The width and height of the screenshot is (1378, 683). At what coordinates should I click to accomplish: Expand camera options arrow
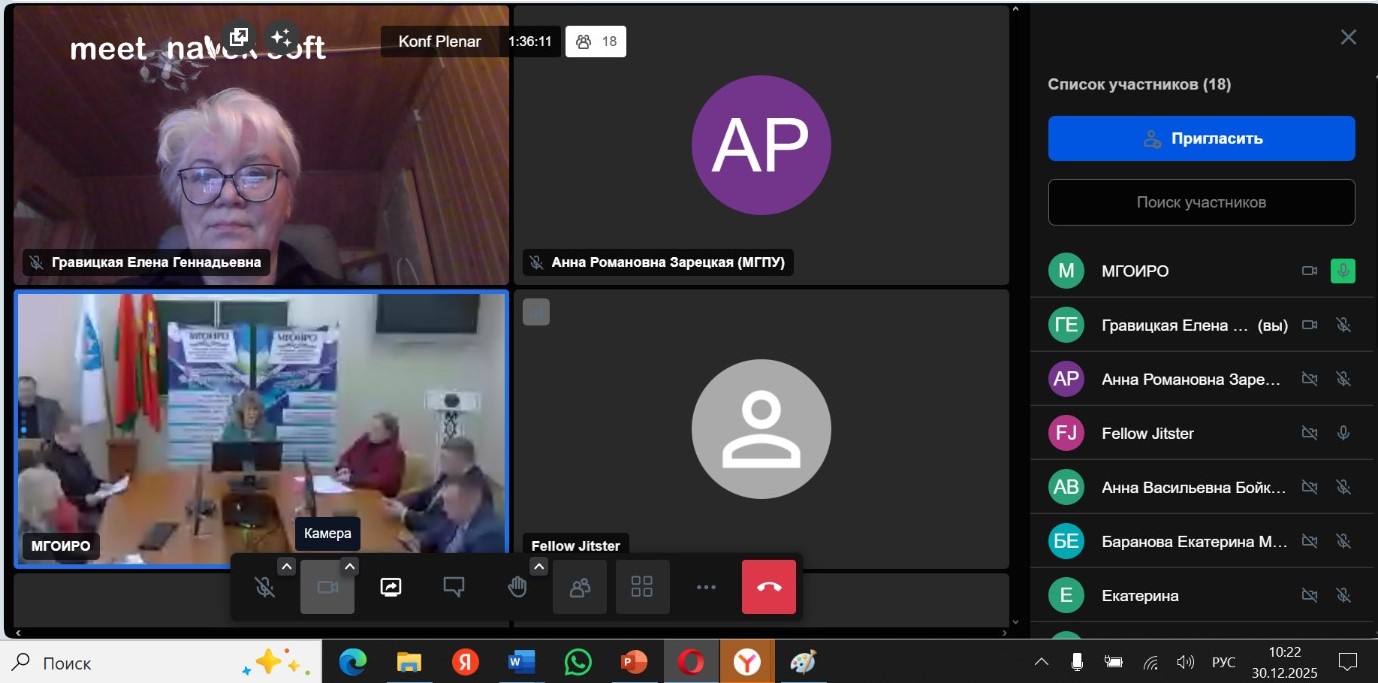pyautogui.click(x=349, y=567)
